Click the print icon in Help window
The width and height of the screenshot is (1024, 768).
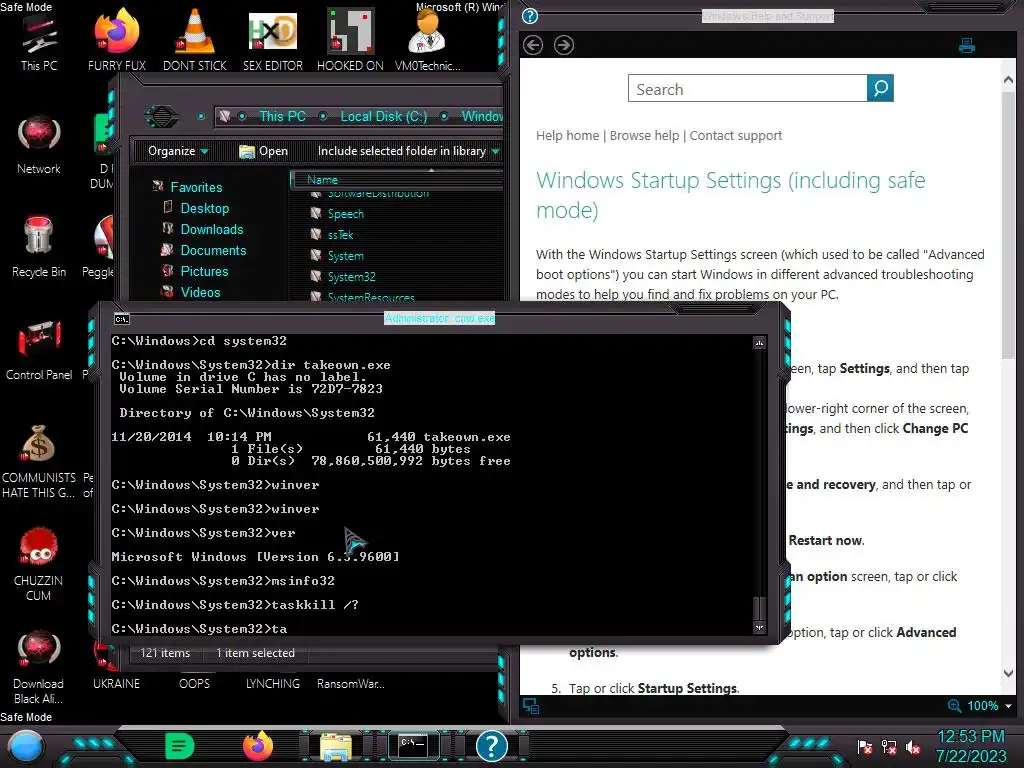(x=967, y=46)
